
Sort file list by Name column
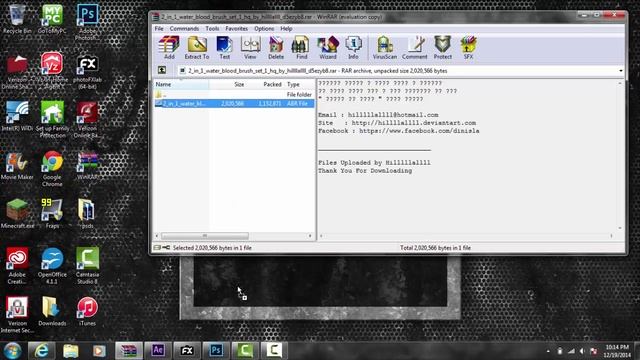(181, 84)
